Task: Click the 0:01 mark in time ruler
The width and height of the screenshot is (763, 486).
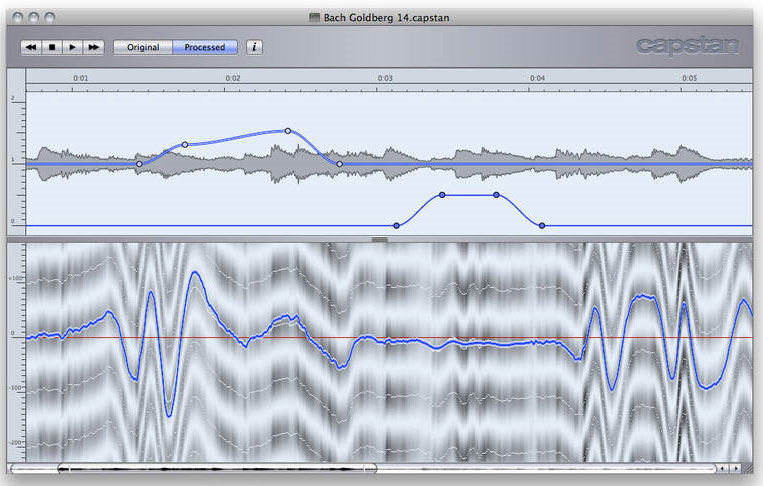Action: (81, 78)
